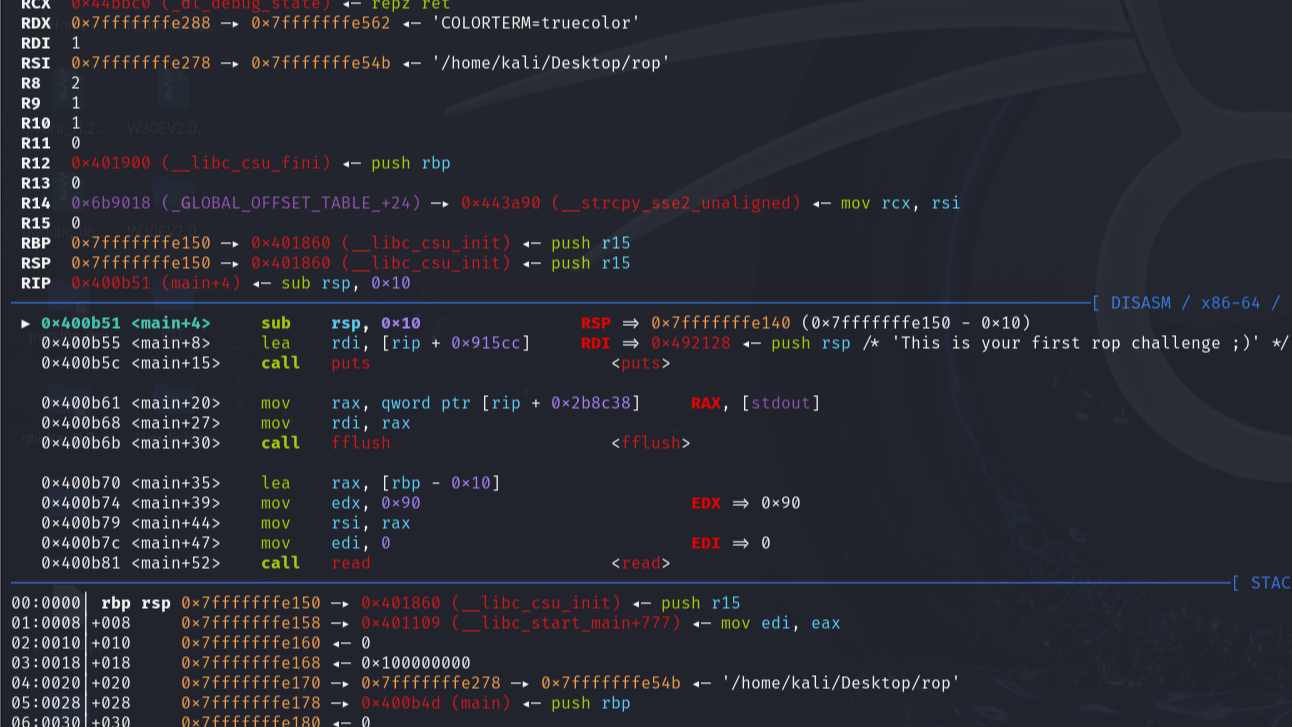Image resolution: width=1292 pixels, height=727 pixels.
Task: Select the <read> call target annotation
Action: pyautogui.click(x=641, y=563)
